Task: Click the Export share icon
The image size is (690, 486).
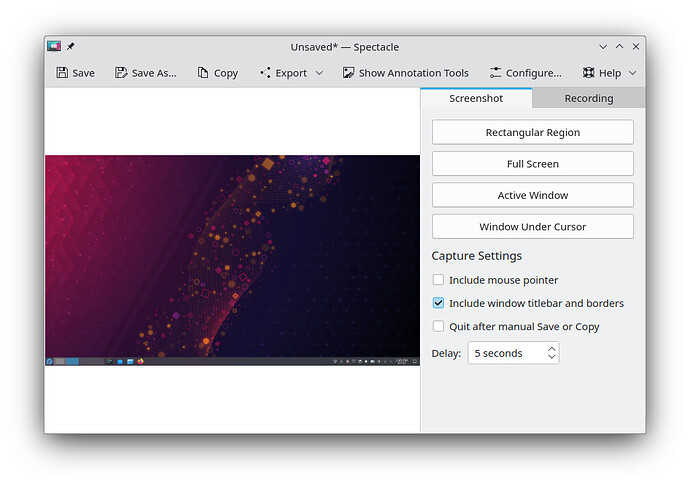Action: [265, 73]
